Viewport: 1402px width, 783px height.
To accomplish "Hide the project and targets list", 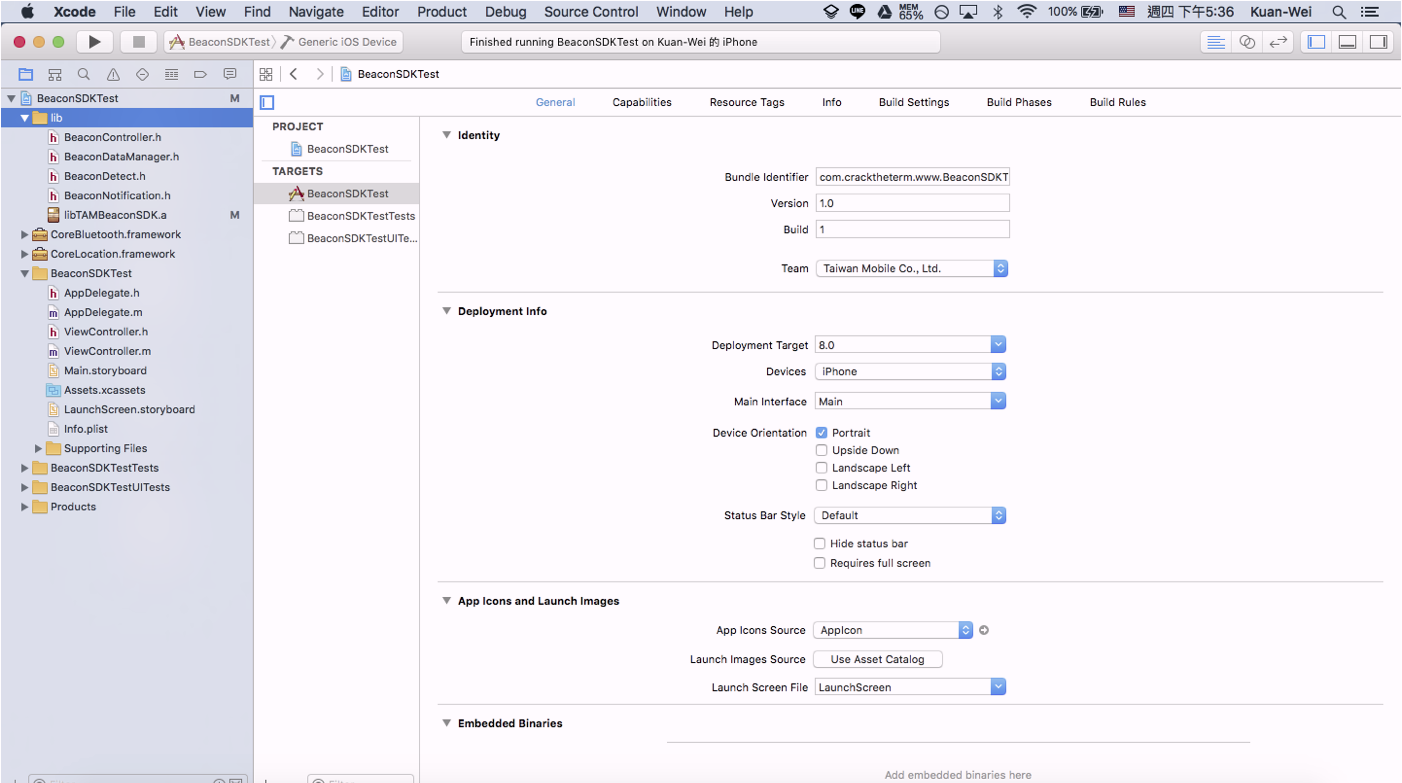I will (267, 102).
